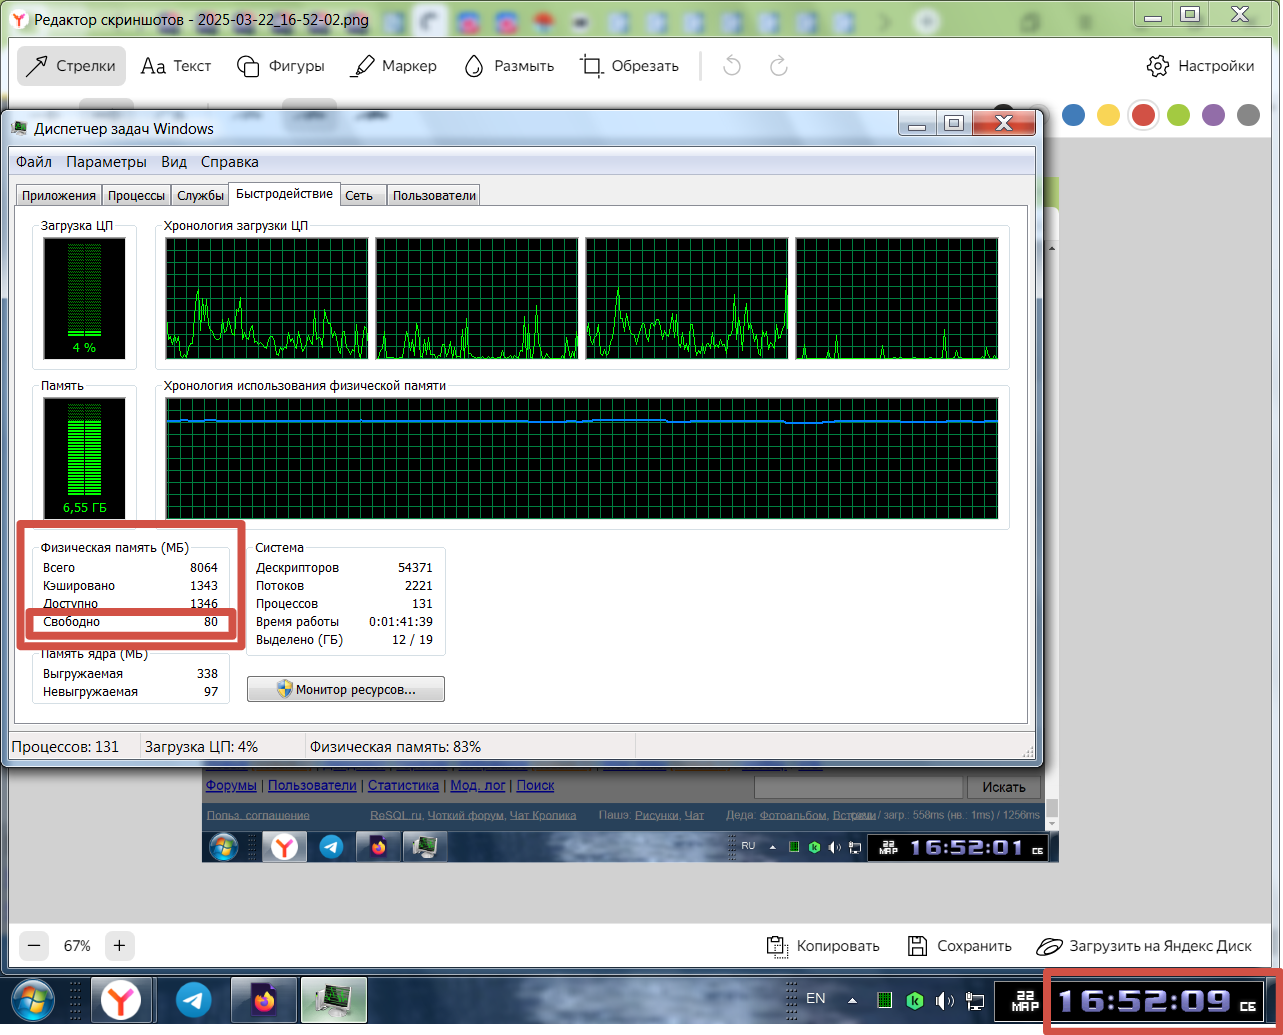Choose the Обрезать crop tool
Image resolution: width=1283 pixels, height=1035 pixels.
click(629, 66)
